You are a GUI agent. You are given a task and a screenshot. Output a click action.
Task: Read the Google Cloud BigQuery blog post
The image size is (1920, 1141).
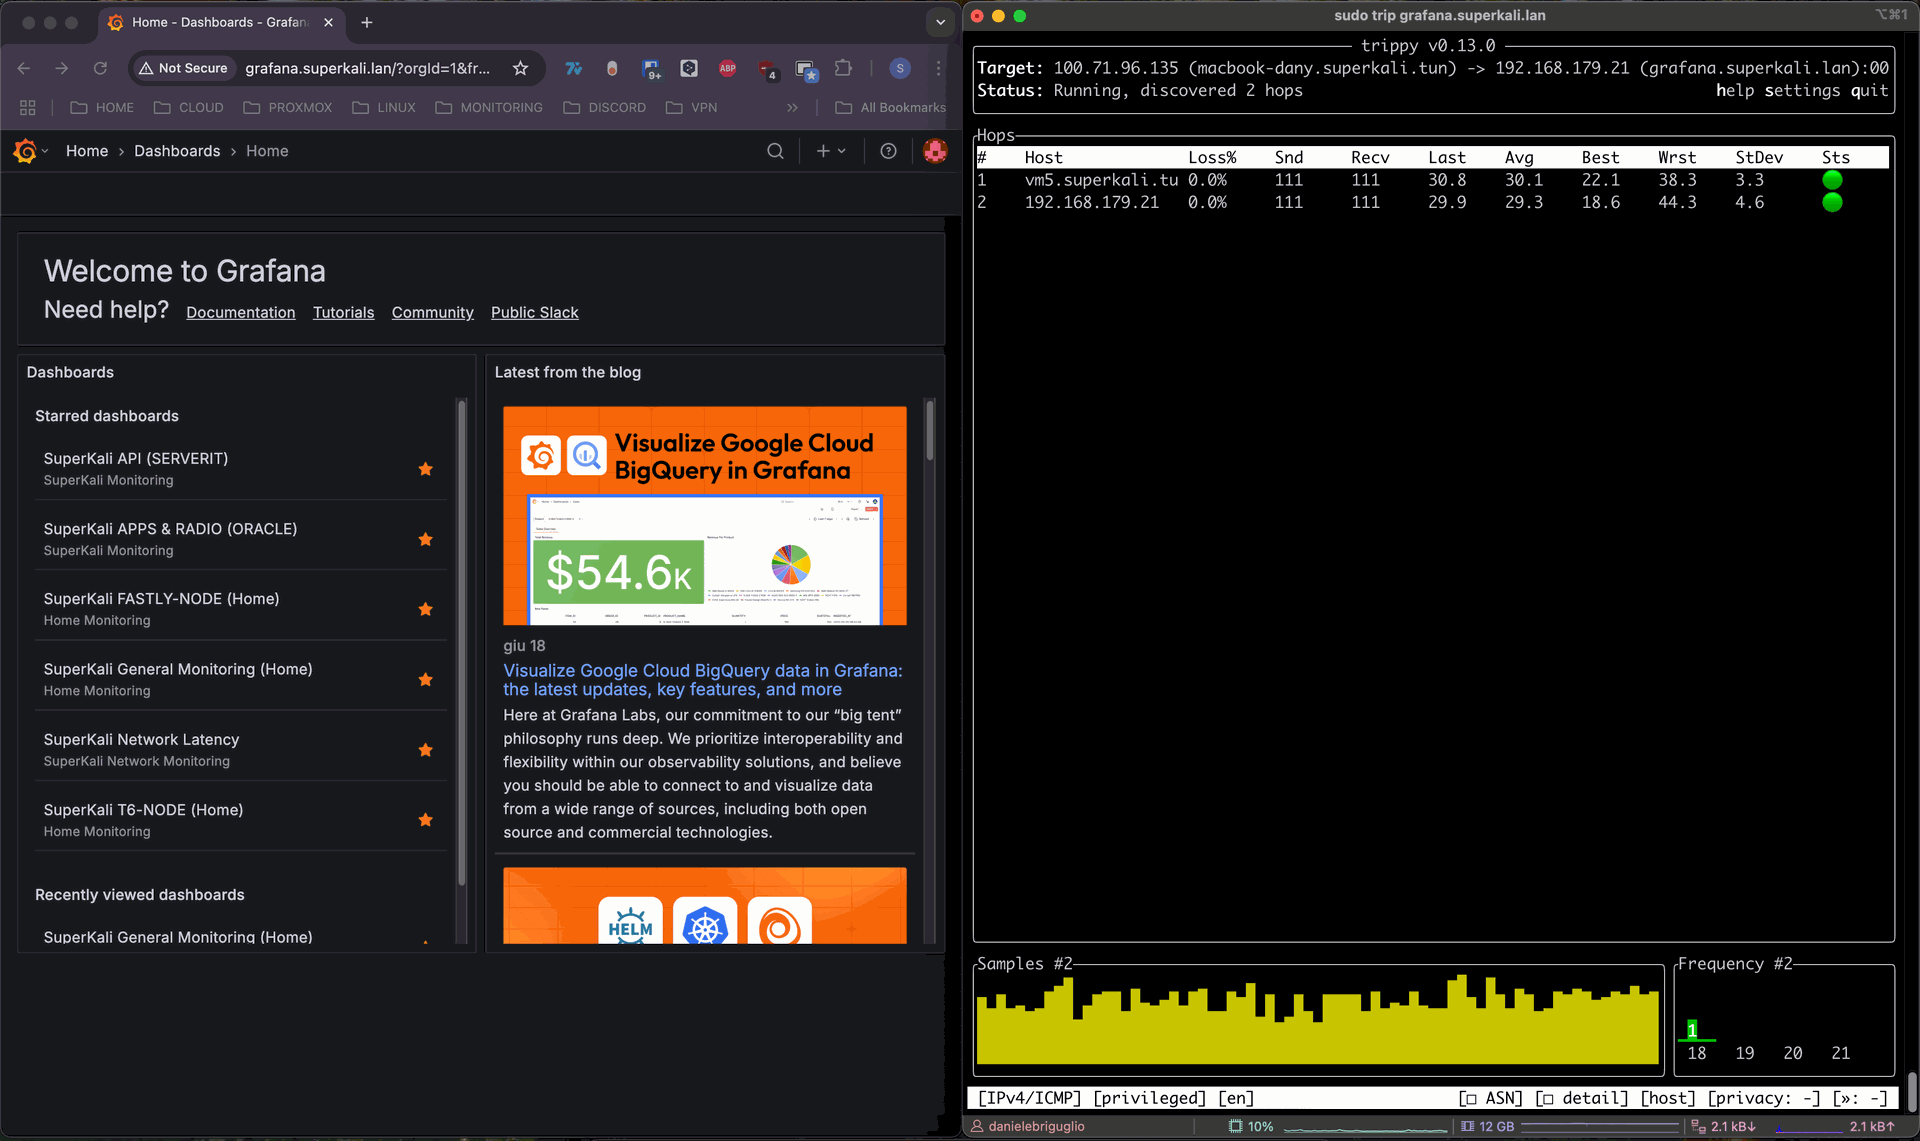click(702, 680)
